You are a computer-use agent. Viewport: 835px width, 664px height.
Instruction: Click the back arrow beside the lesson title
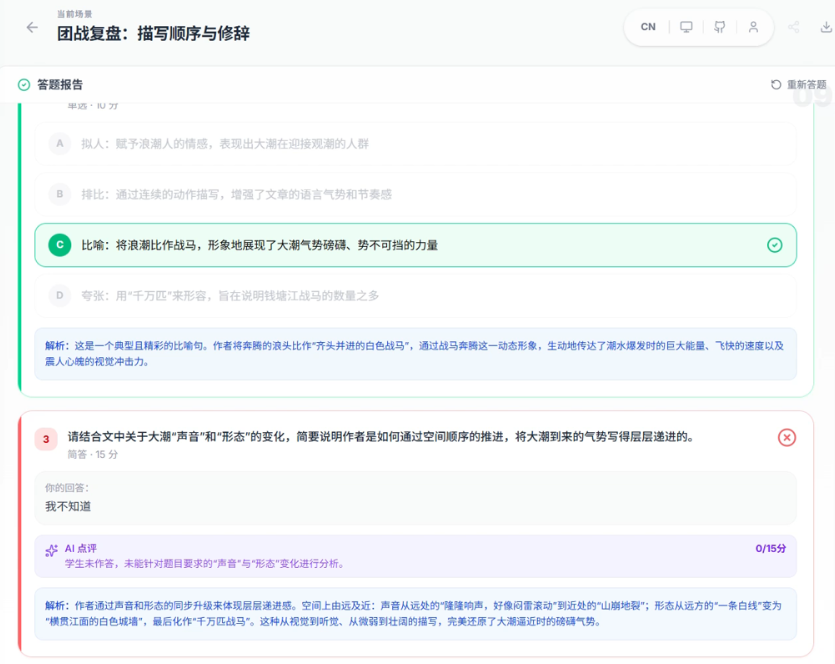(31, 26)
